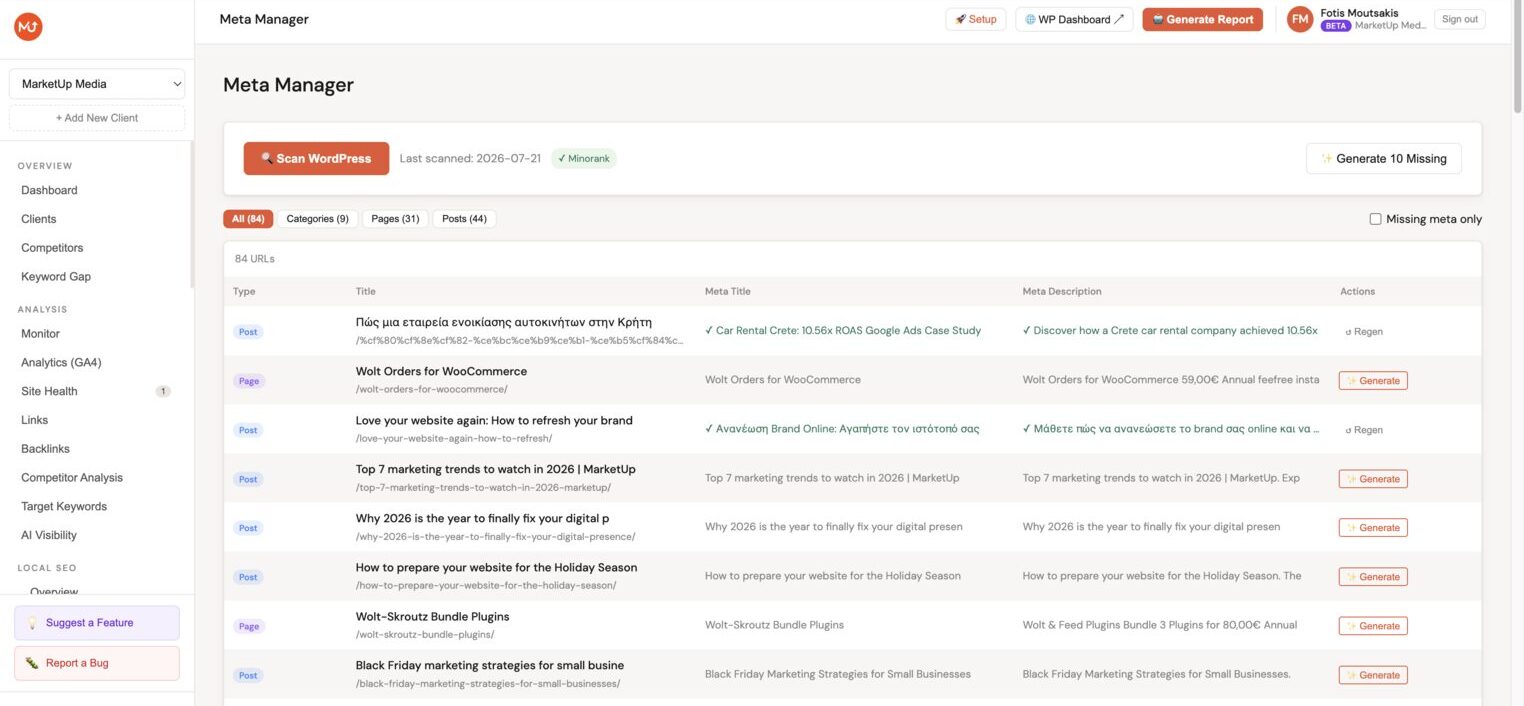Select the All (84) filter tab

click(x=248, y=219)
